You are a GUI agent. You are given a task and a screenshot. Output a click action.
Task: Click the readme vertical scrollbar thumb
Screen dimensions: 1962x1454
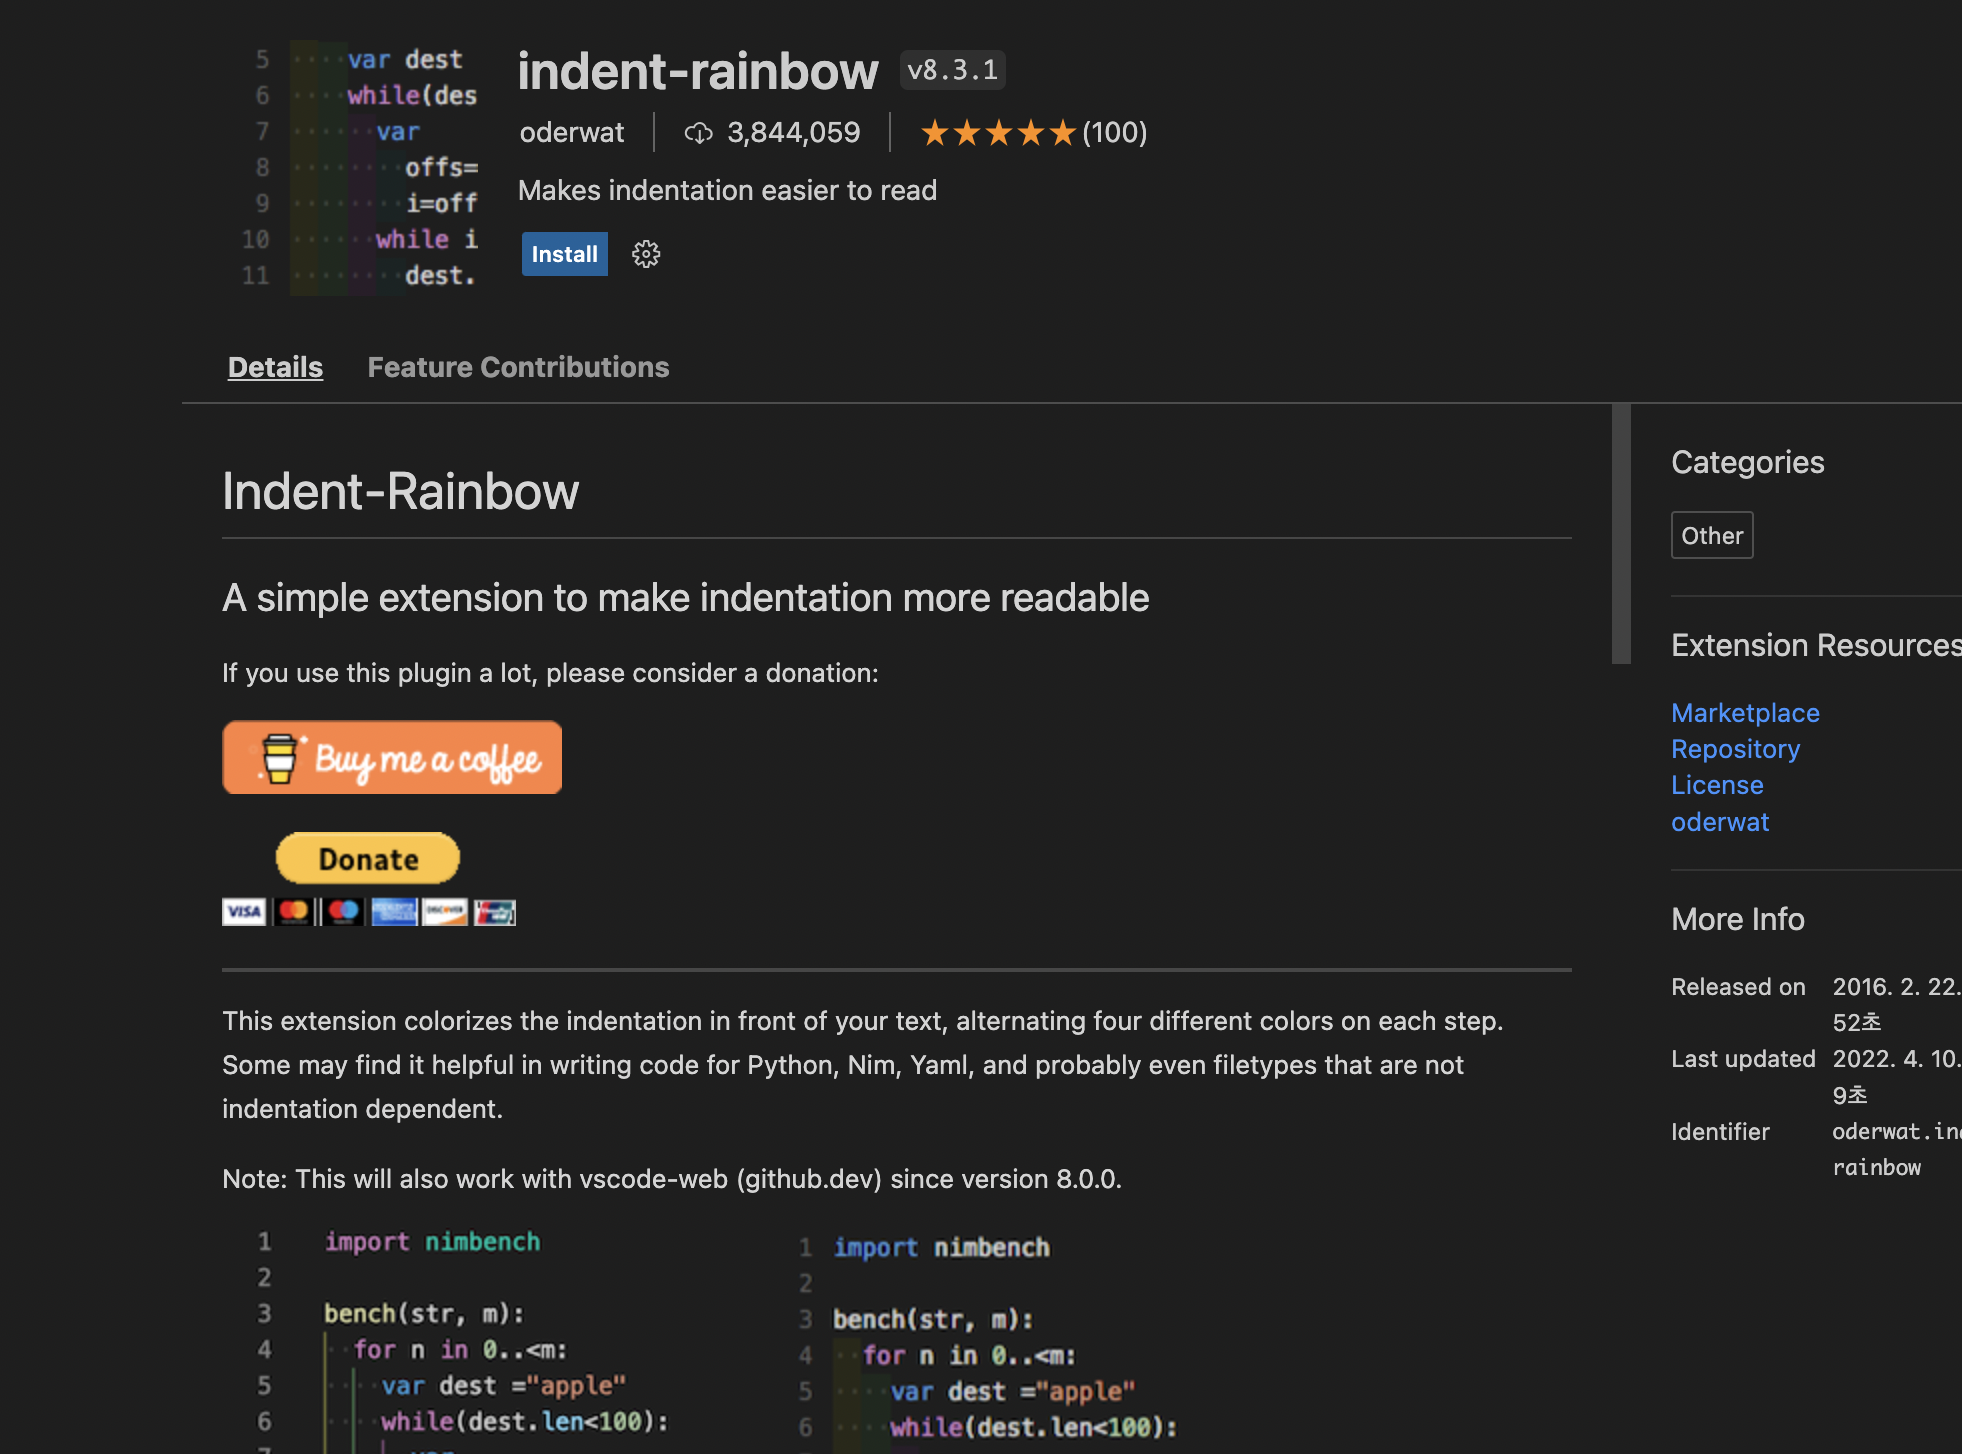coord(1621,533)
